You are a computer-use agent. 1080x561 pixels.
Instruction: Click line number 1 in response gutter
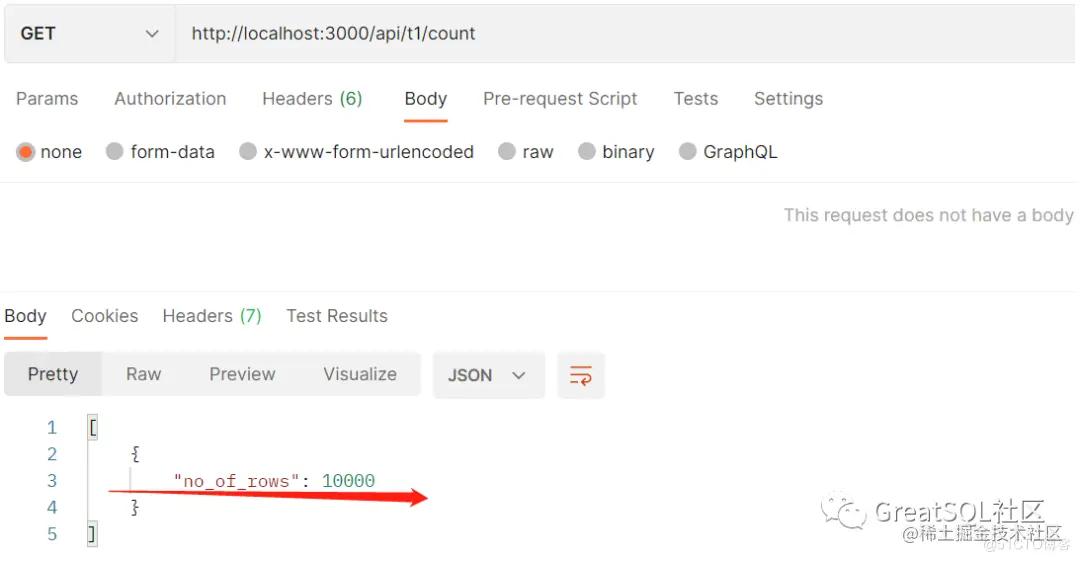coord(52,428)
